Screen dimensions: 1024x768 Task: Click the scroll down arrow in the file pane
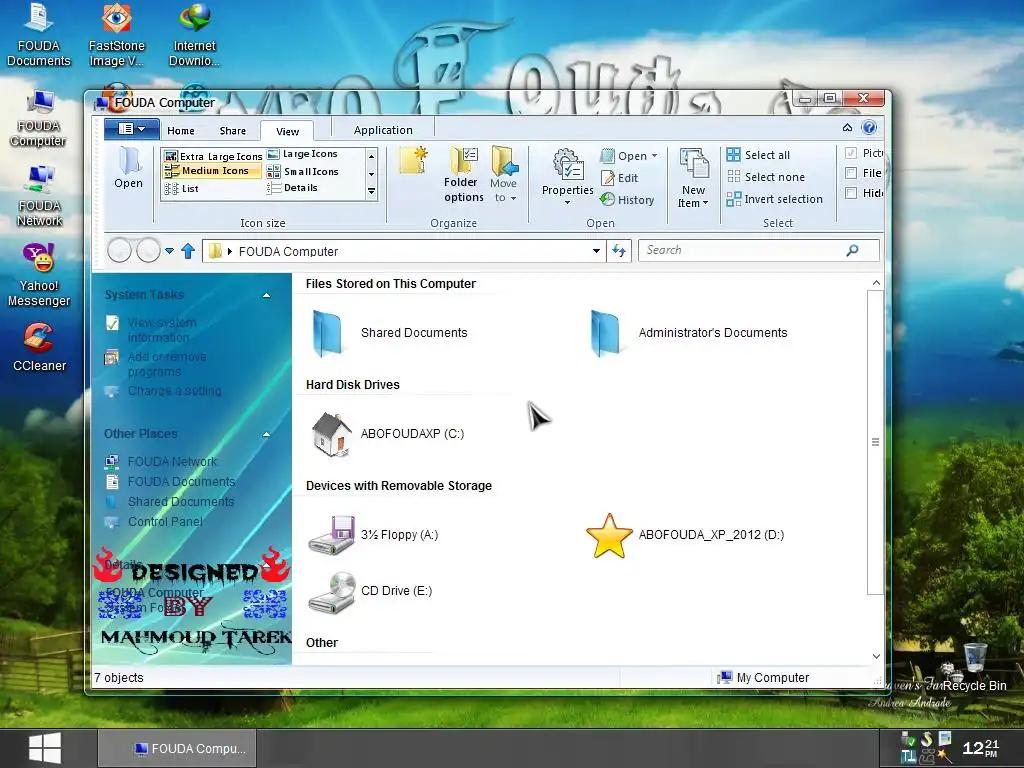click(x=876, y=656)
